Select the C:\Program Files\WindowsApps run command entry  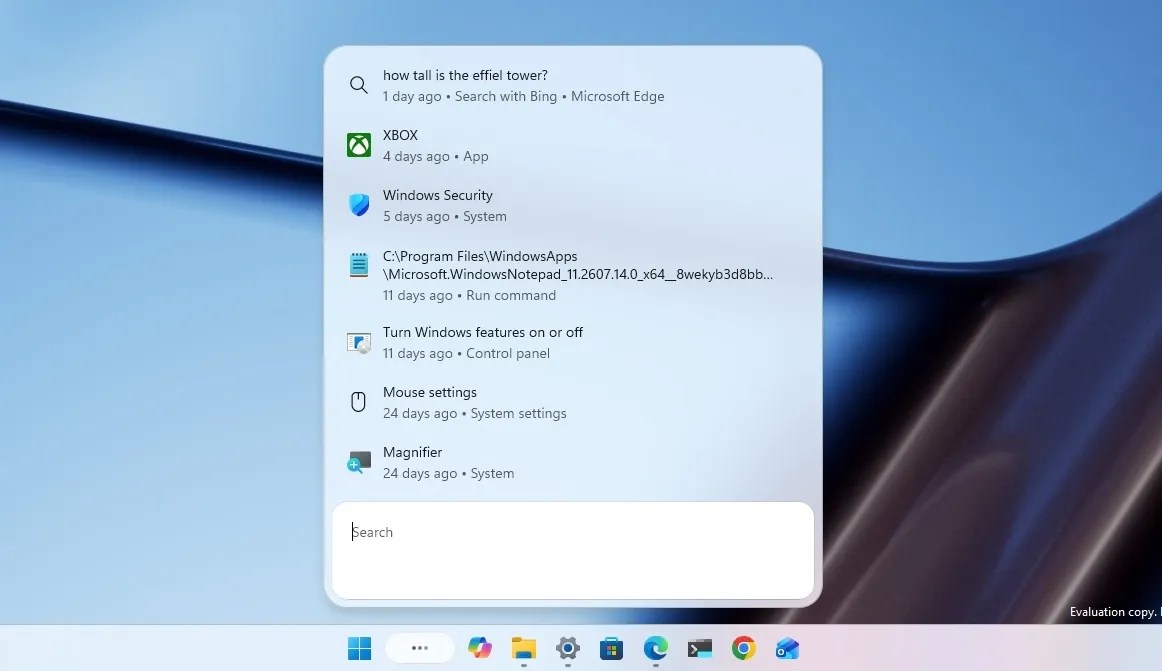(x=577, y=265)
